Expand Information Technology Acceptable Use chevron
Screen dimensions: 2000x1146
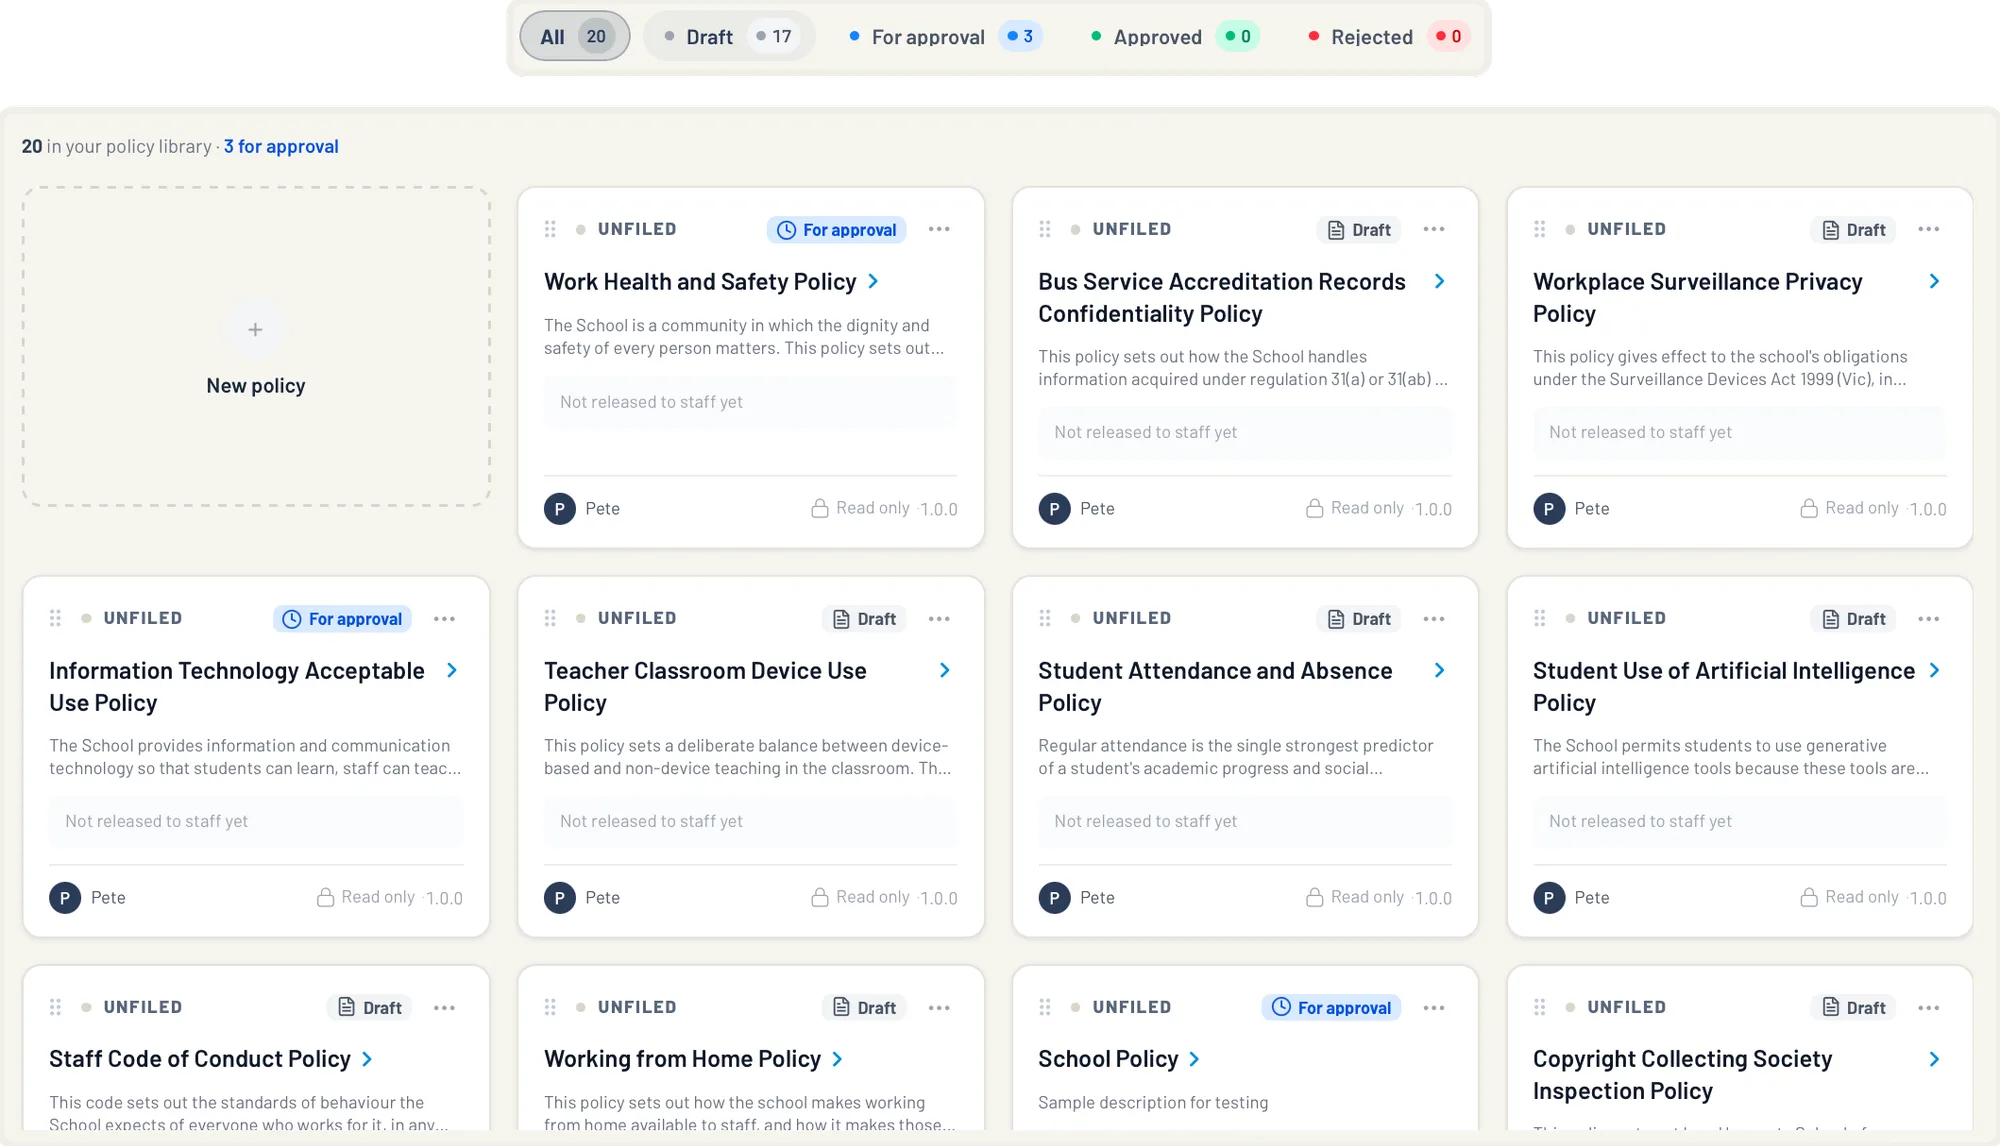(452, 671)
